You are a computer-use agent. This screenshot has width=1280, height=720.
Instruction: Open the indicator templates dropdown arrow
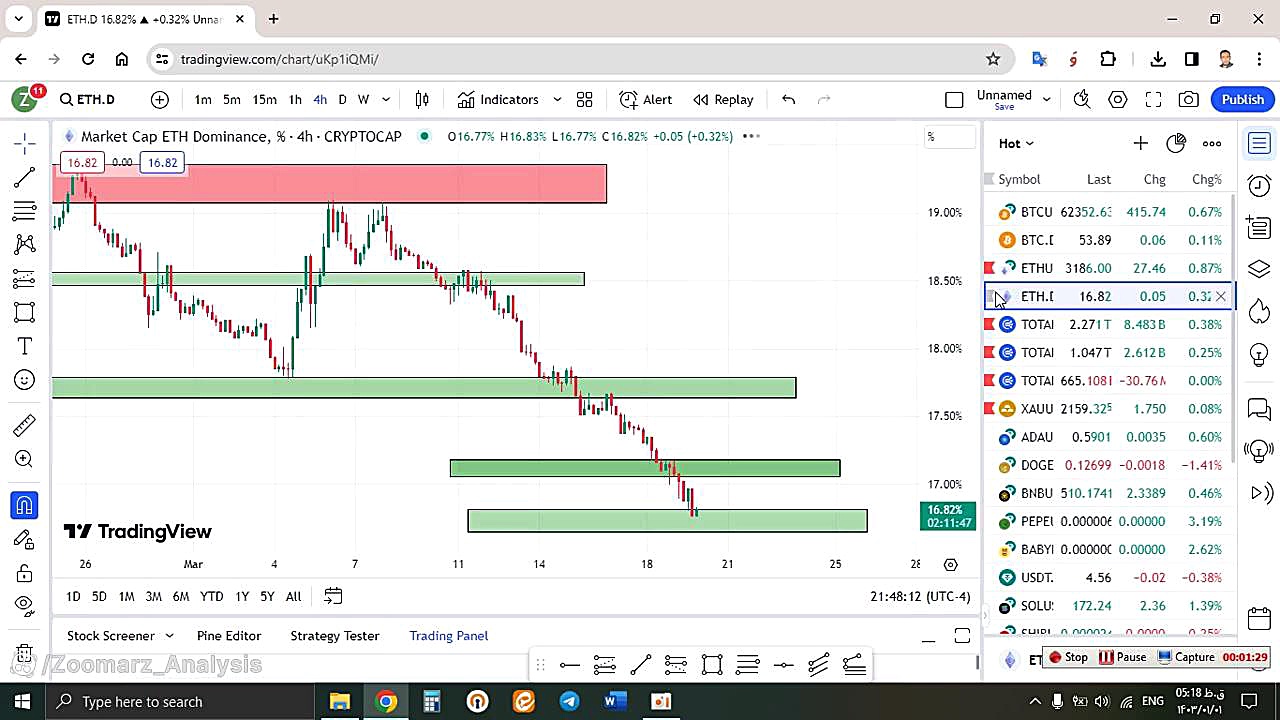pyautogui.click(x=557, y=99)
